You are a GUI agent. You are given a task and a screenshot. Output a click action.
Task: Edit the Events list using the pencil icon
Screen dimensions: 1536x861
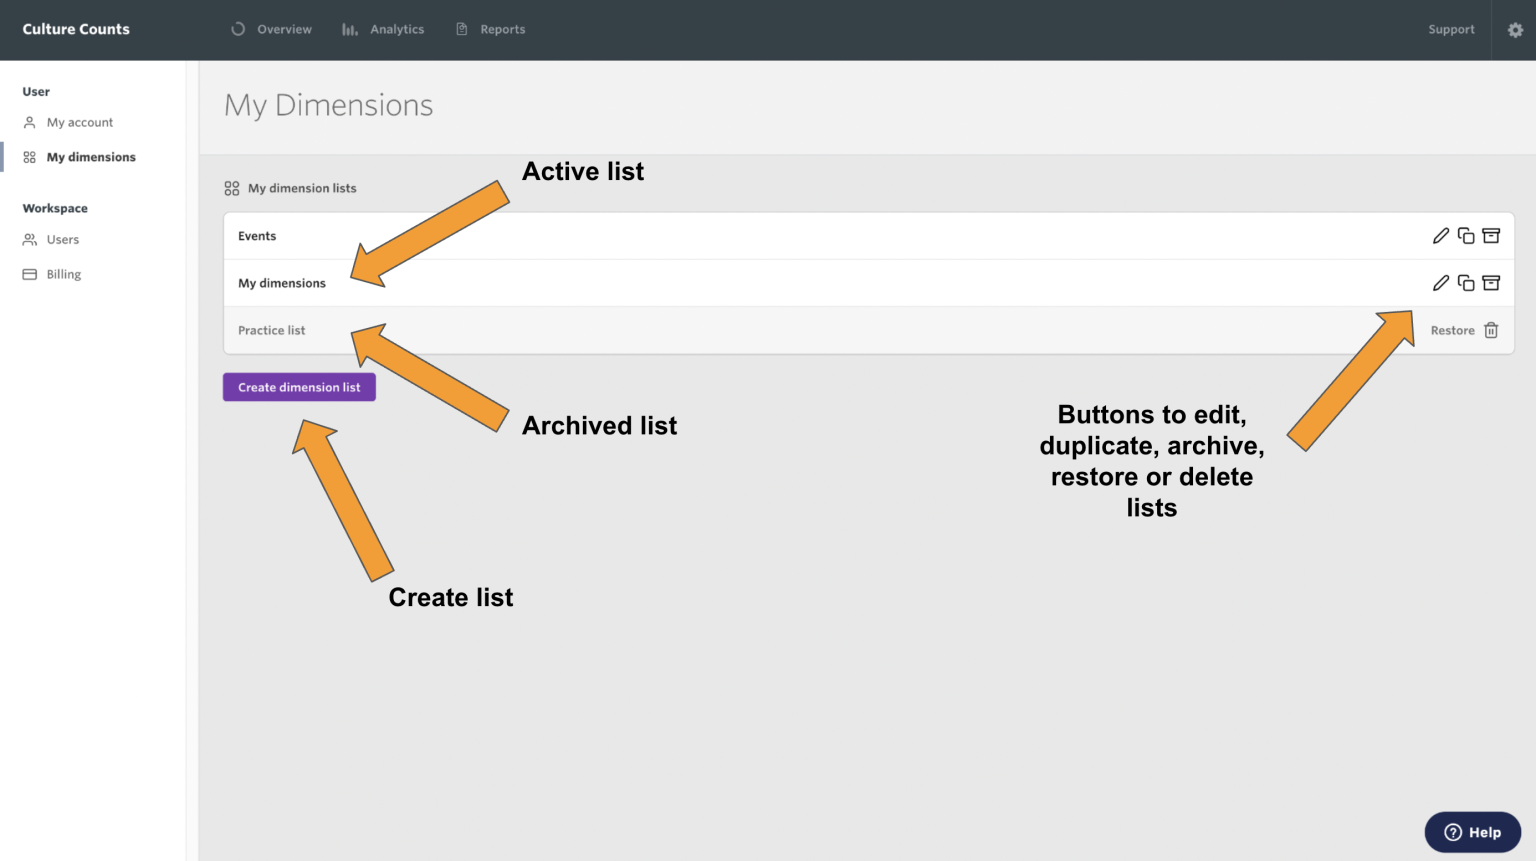(1441, 235)
